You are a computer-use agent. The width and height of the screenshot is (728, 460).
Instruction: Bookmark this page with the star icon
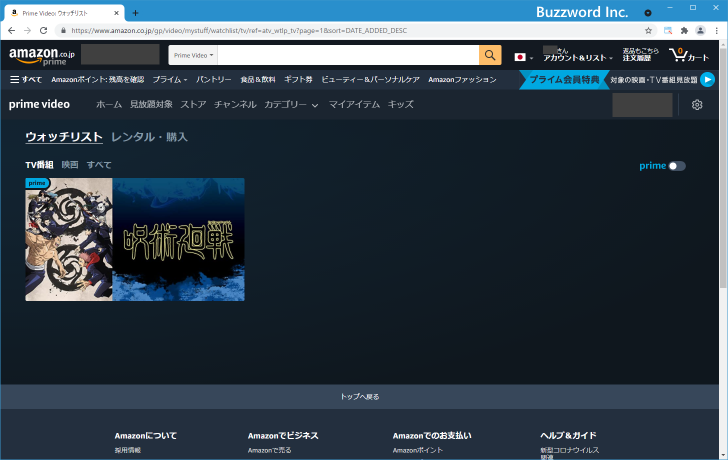pyautogui.click(x=648, y=31)
